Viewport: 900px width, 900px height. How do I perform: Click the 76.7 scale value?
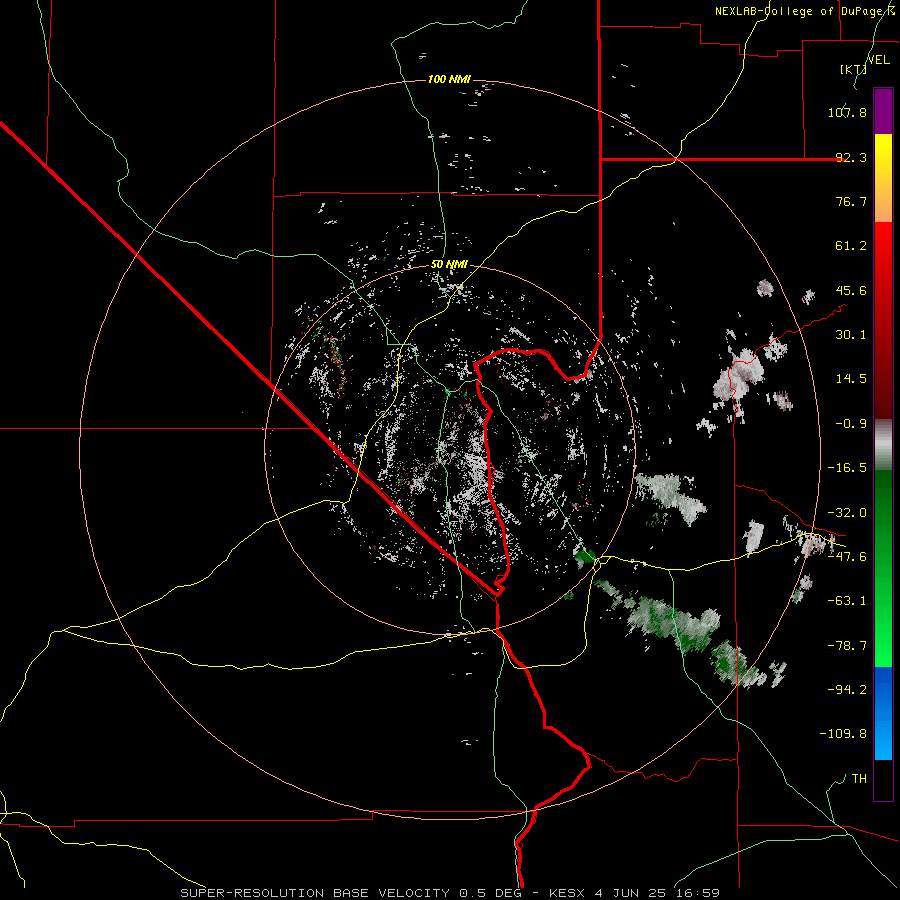click(851, 201)
